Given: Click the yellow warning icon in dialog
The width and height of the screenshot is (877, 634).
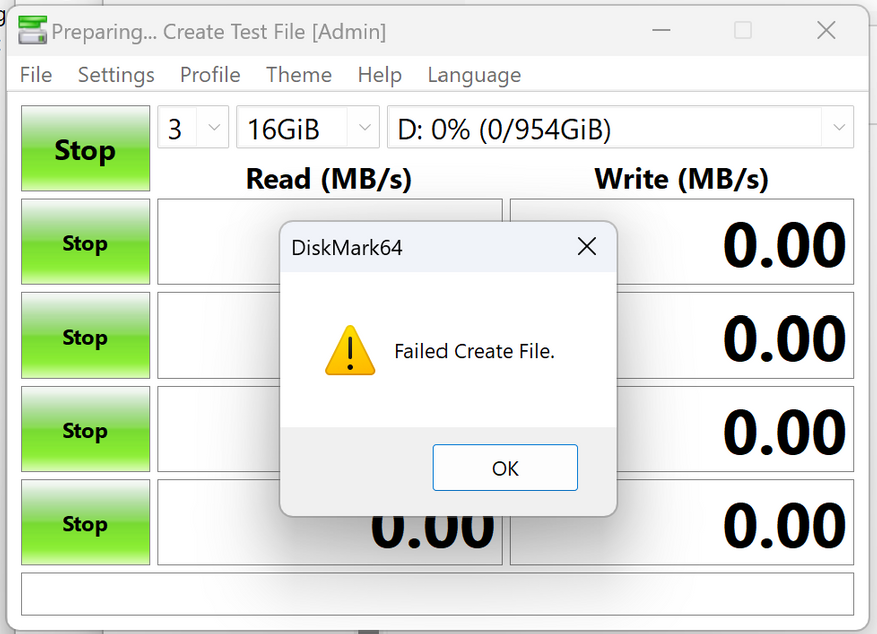Looking at the screenshot, I should click(x=350, y=351).
